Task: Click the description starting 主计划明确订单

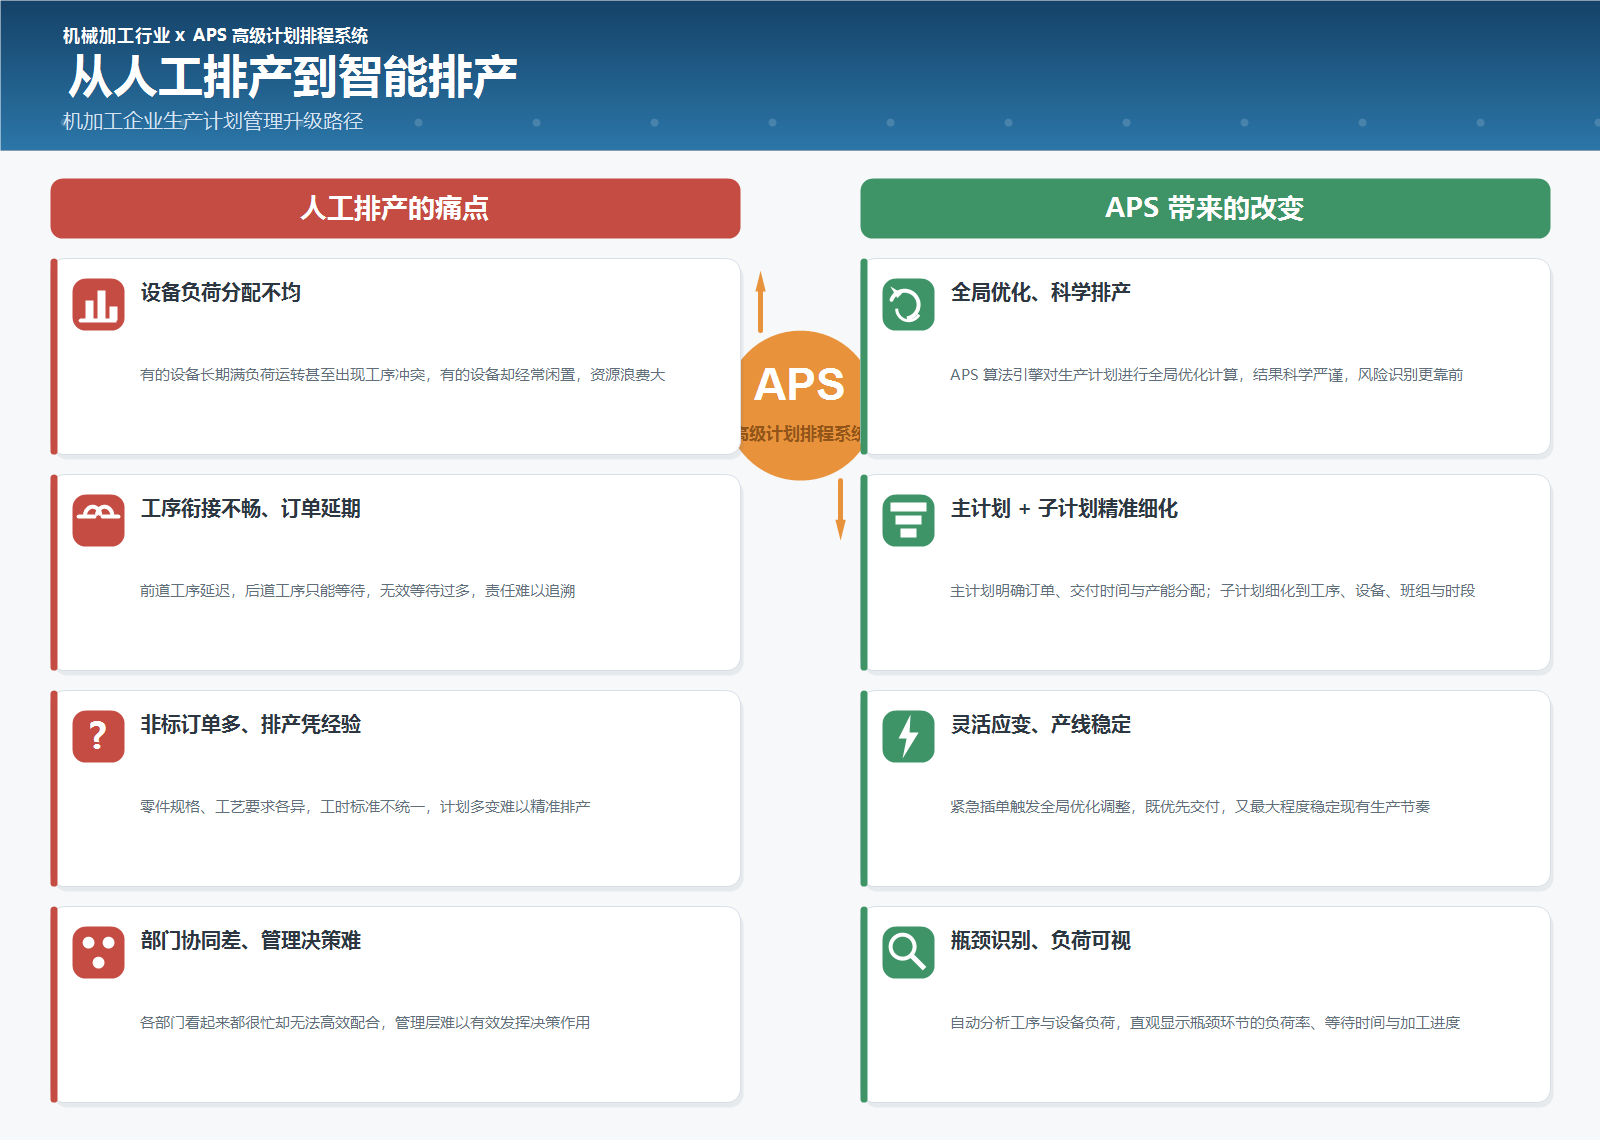Action: (x=1212, y=591)
